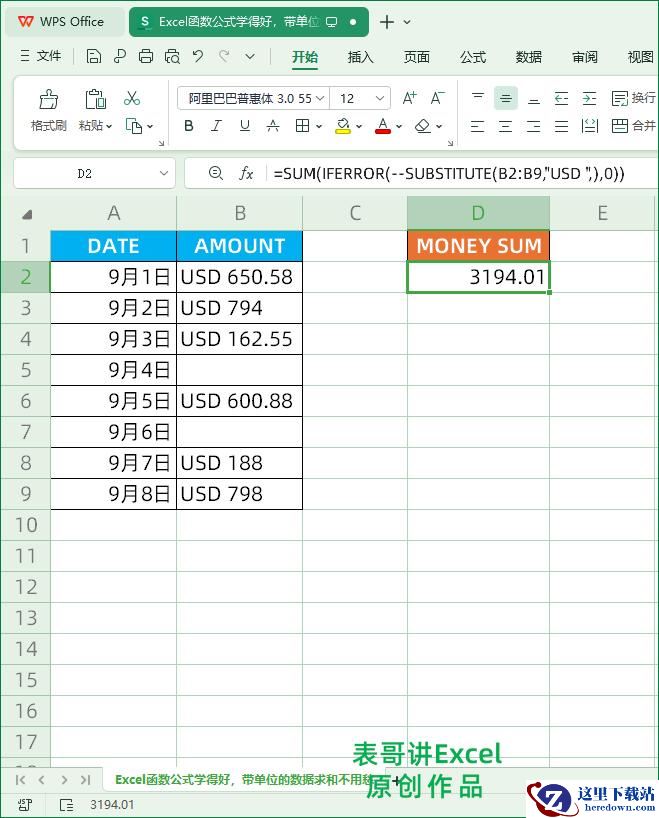Click Increase Indent icon

click(x=589, y=98)
